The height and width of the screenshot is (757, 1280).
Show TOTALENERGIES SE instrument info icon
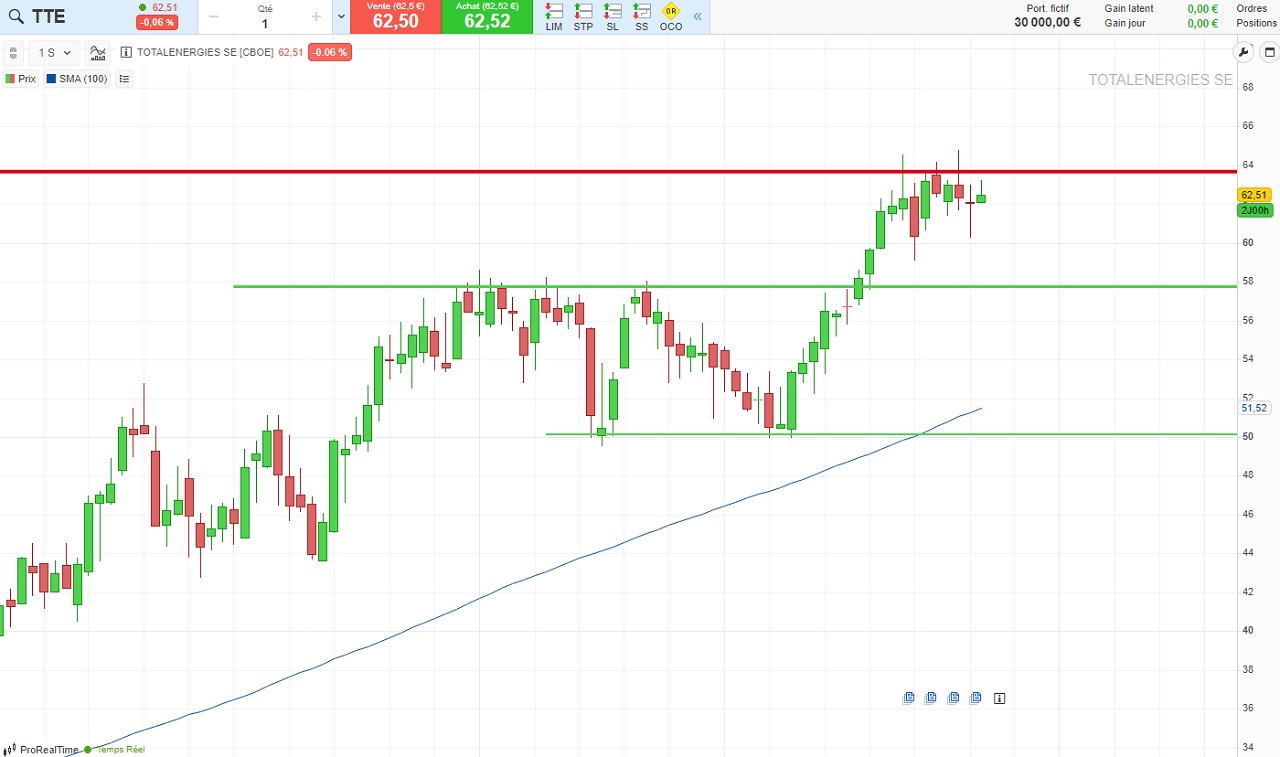126,53
